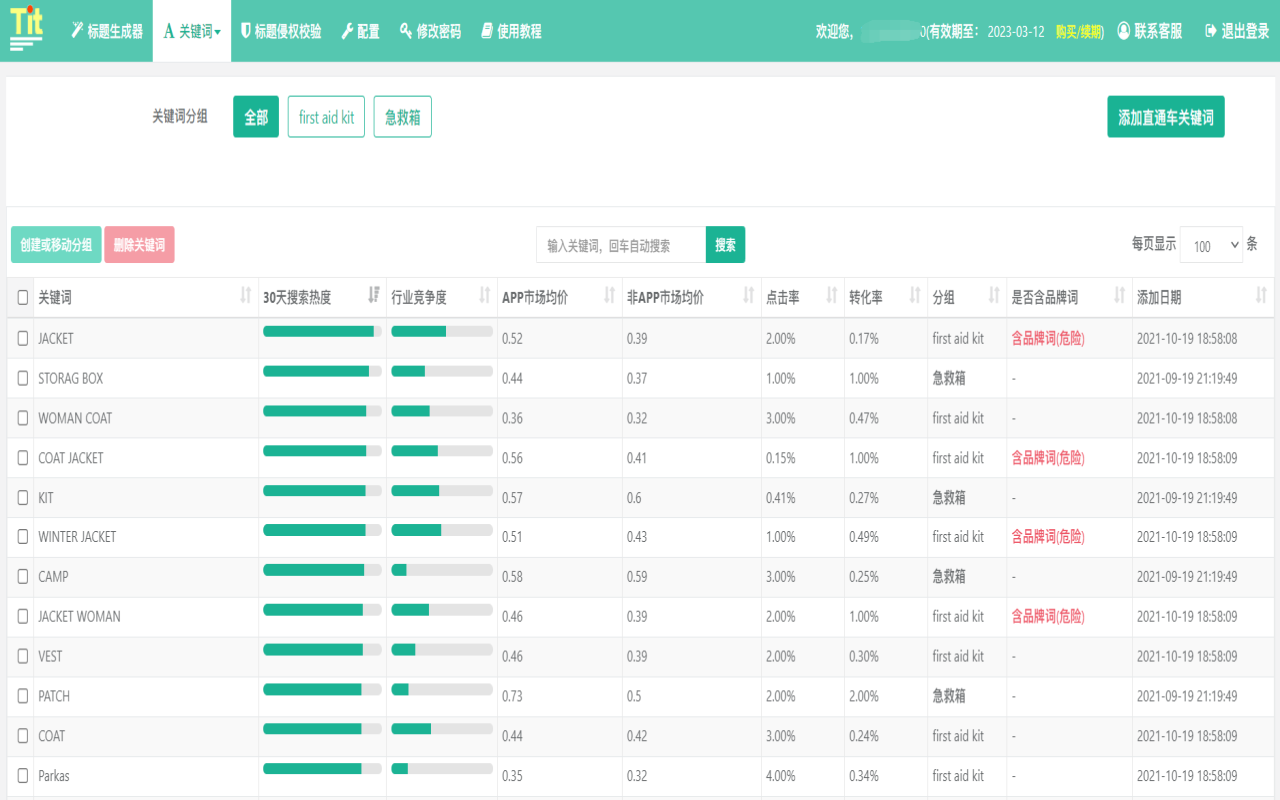The height and width of the screenshot is (800, 1280).
Task: Sort by 点击率 column sort icon
Action: 832,296
